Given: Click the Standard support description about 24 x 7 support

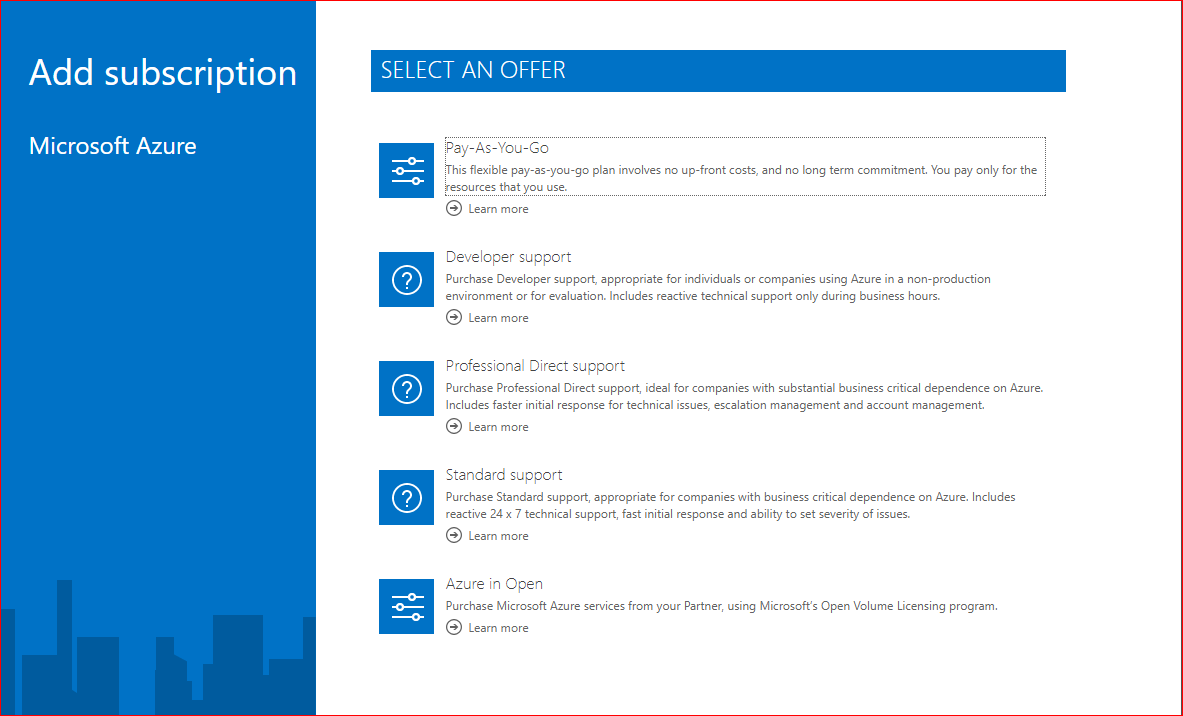Looking at the screenshot, I should coord(730,506).
